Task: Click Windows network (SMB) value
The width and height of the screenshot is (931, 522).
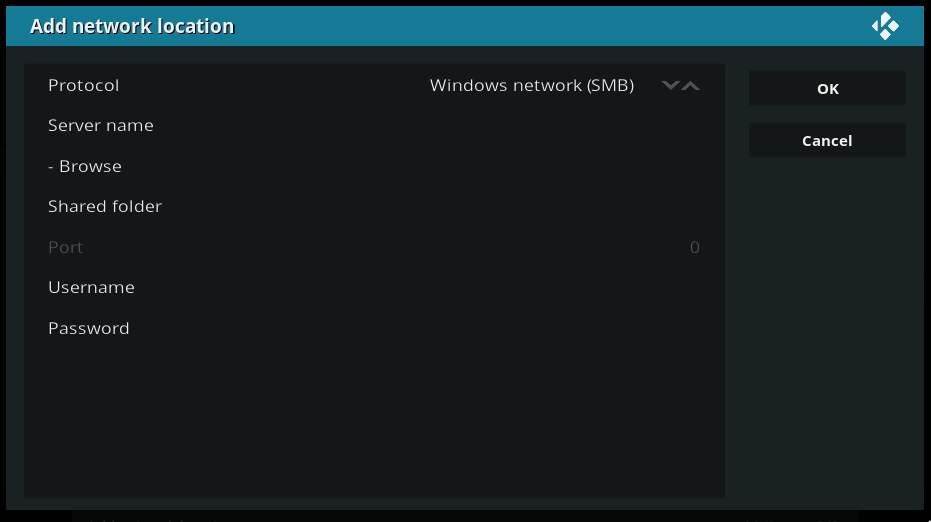Action: coord(531,86)
